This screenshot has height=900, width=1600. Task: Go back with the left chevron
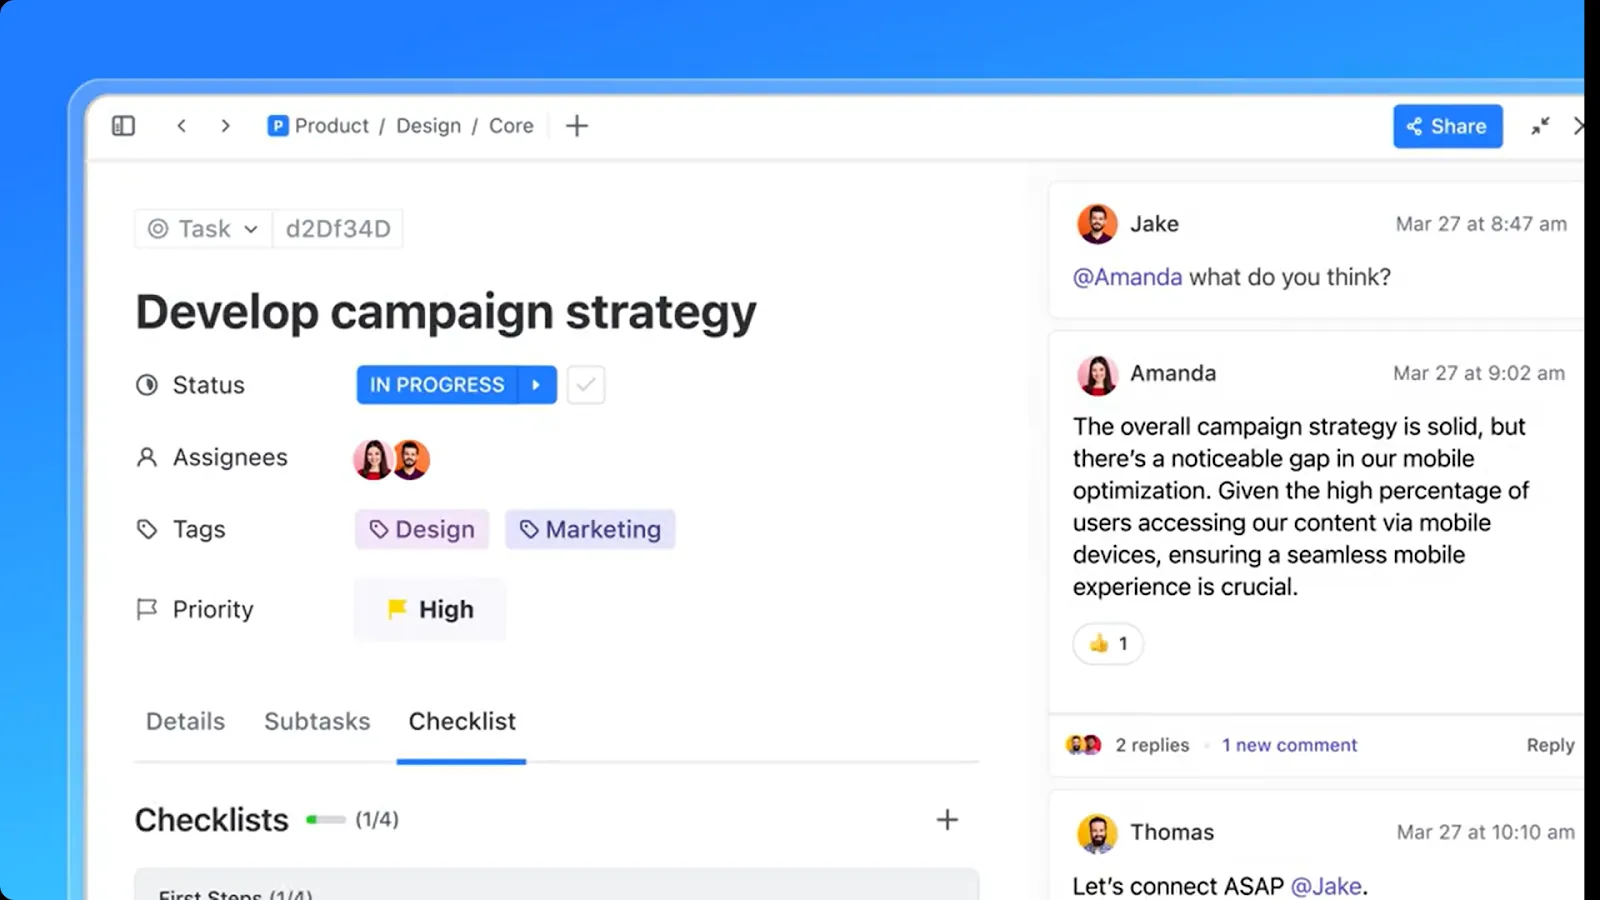click(181, 126)
